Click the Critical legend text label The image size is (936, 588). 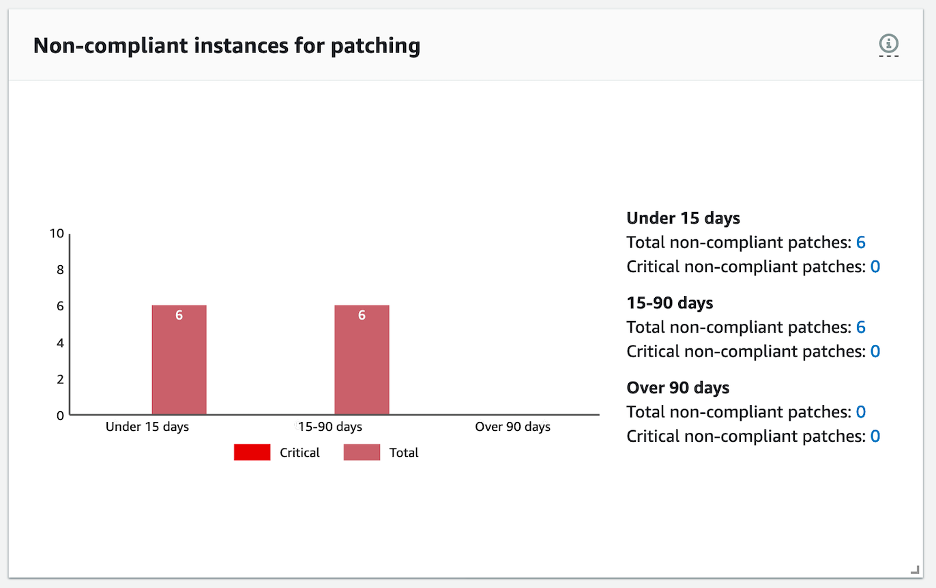point(300,452)
